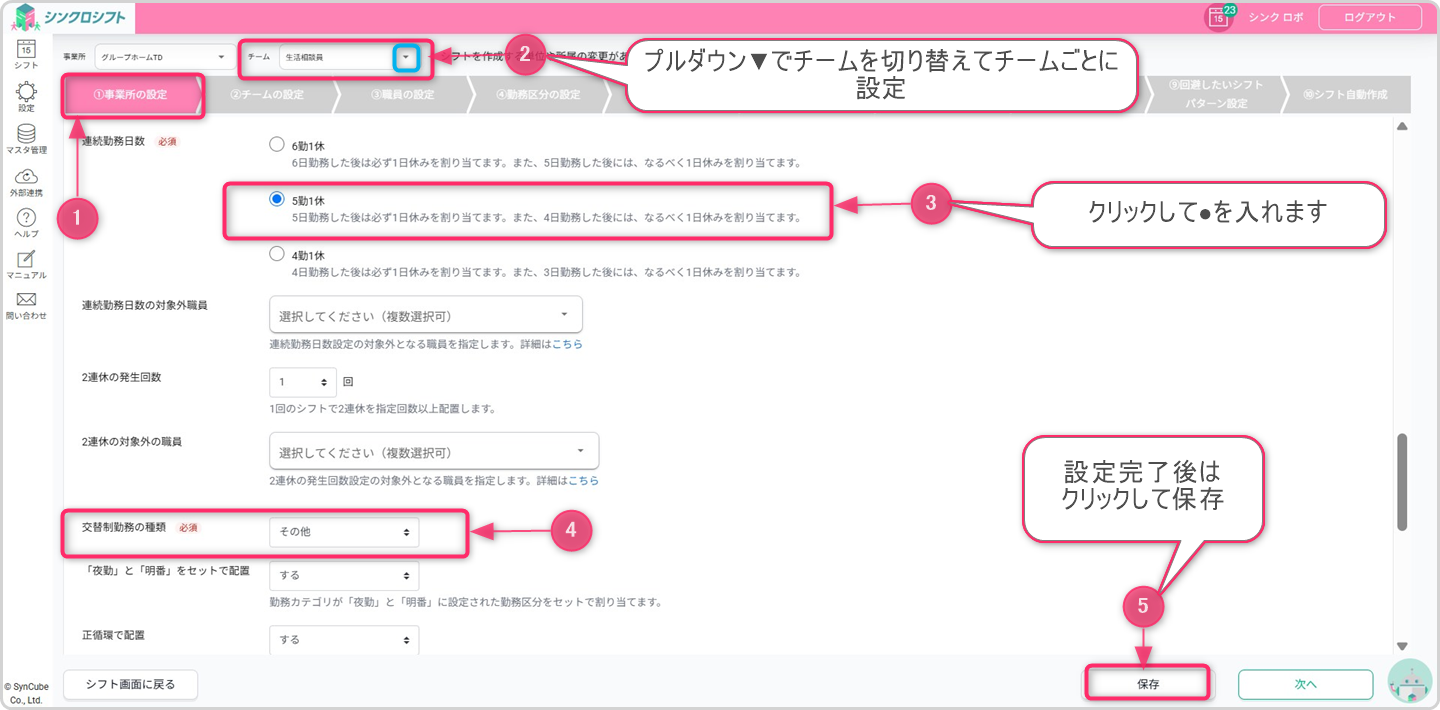This screenshot has height=710, width=1440.
Task: Open the マニュアル notepad icon
Action: click(27, 261)
